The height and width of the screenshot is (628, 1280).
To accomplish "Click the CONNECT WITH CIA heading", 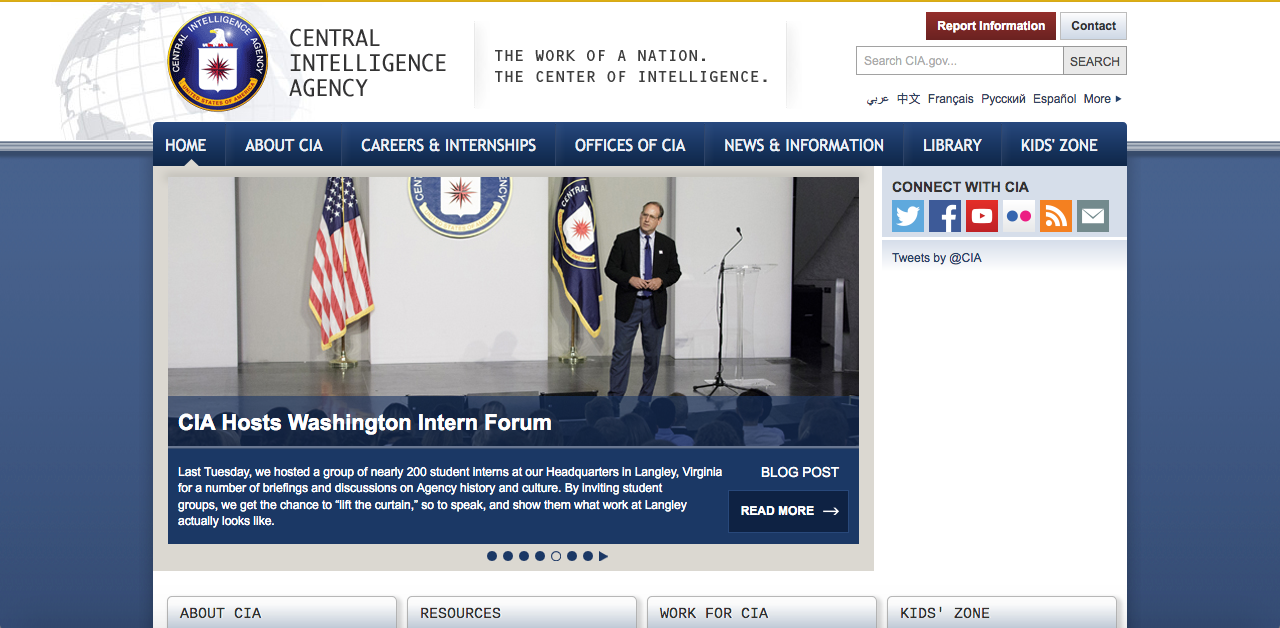I will coord(960,187).
